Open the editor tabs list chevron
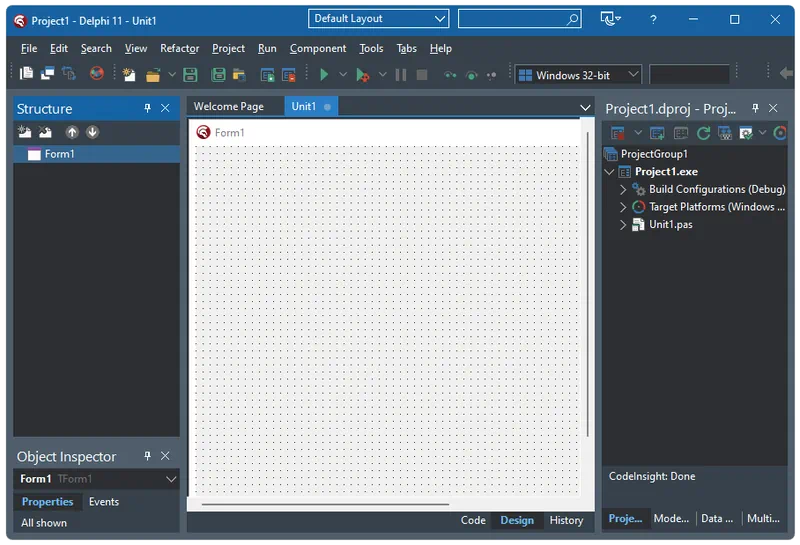Screen dimensions: 800x545 (x=585, y=108)
